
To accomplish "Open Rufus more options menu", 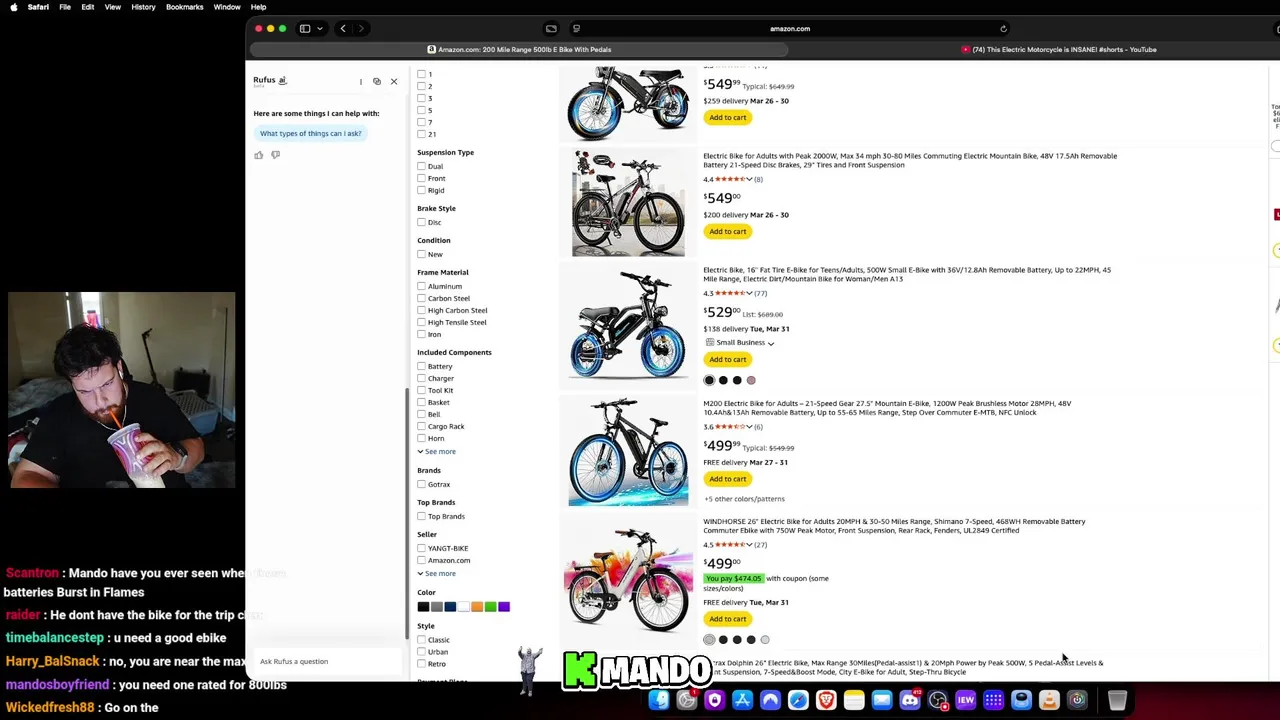I will tap(361, 81).
